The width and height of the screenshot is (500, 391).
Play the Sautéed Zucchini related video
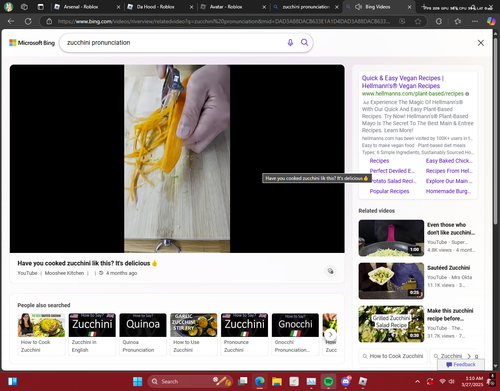point(391,281)
